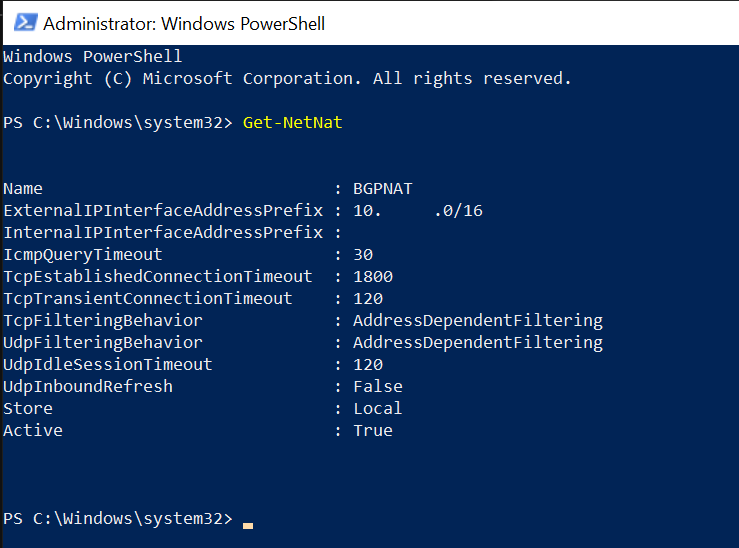Click UdpFilteringBehavior's AddressDependentFiltering value
Image resolution: width=739 pixels, height=548 pixels.
[x=478, y=343]
